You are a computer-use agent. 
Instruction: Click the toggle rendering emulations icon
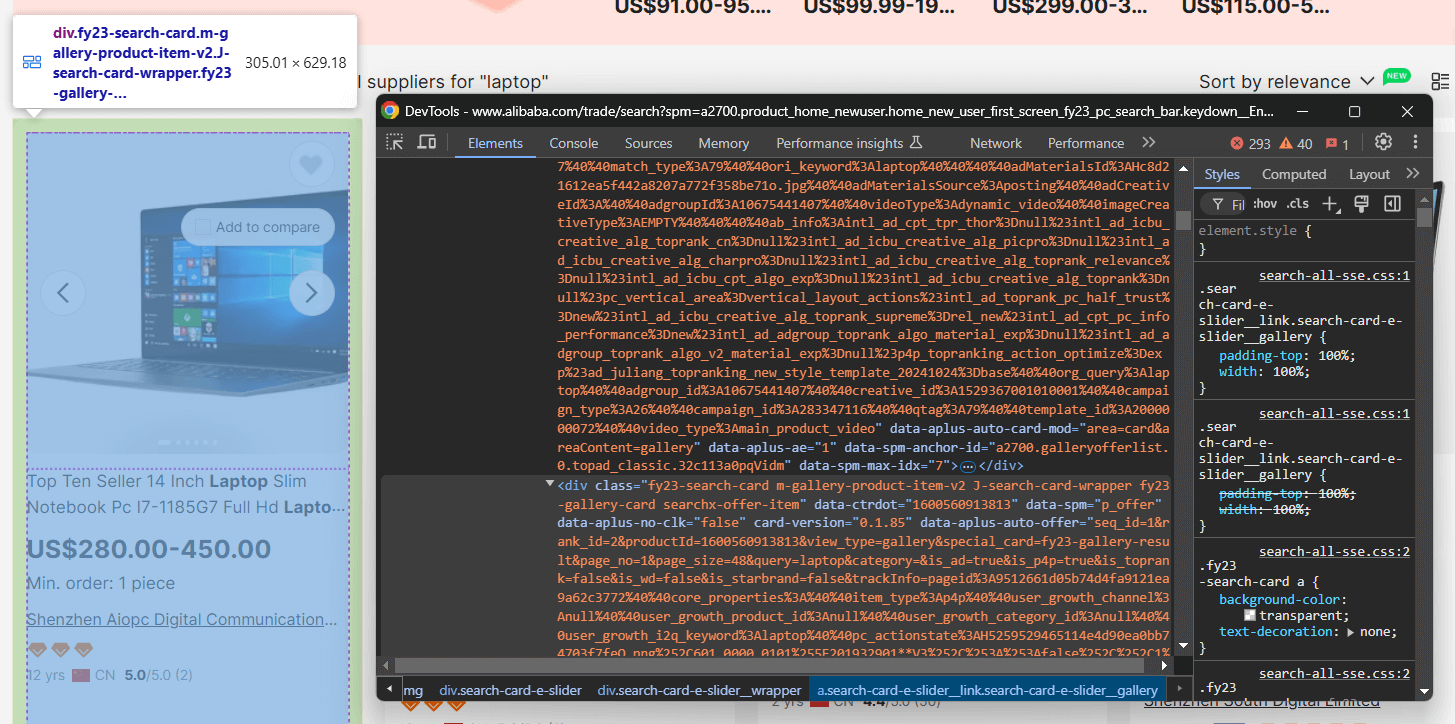point(1361,203)
